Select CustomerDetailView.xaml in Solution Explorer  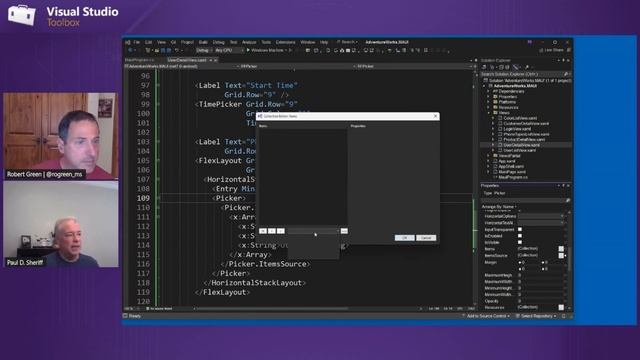[526, 123]
